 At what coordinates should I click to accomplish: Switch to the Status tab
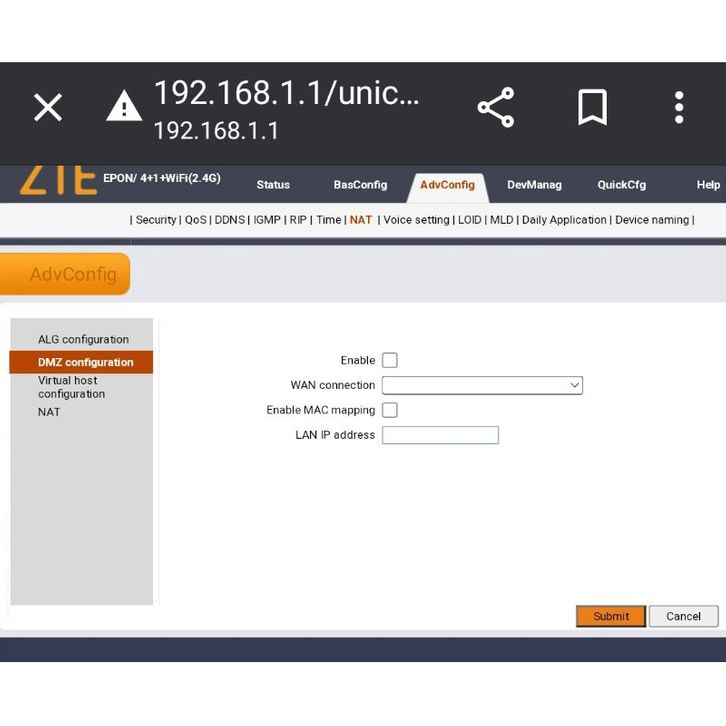point(273,185)
